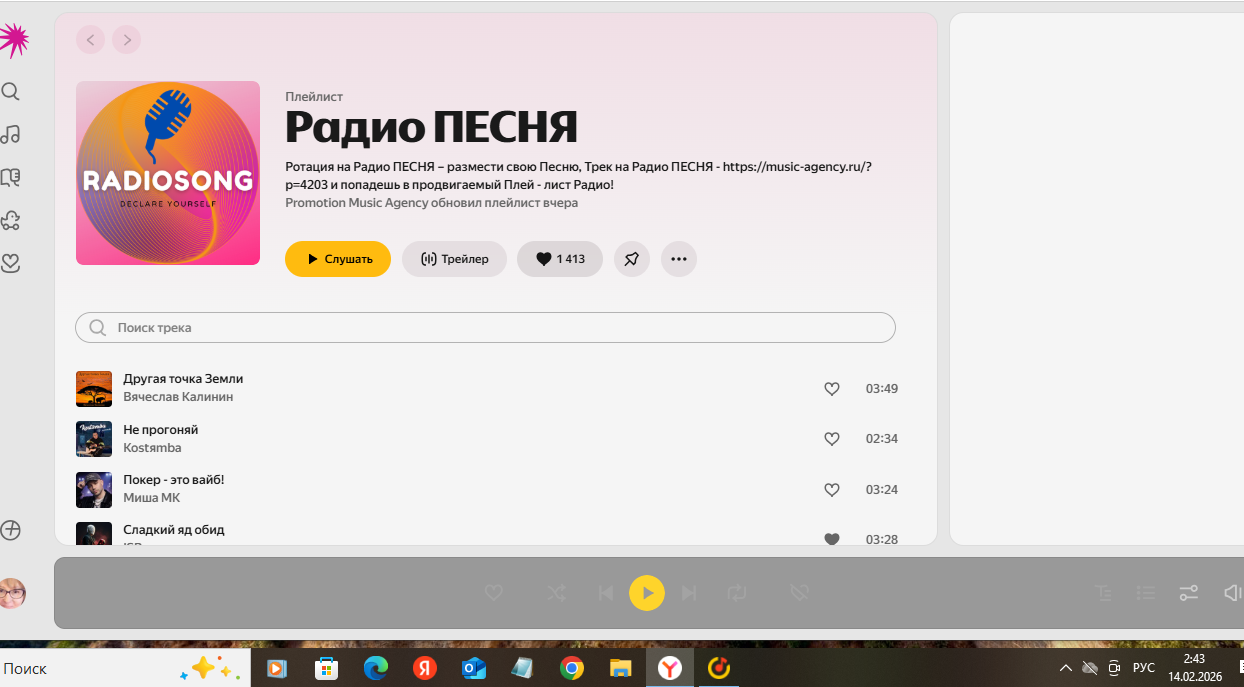The height and width of the screenshot is (687, 1244).
Task: Open search from the left sidebar
Action: 10,92
